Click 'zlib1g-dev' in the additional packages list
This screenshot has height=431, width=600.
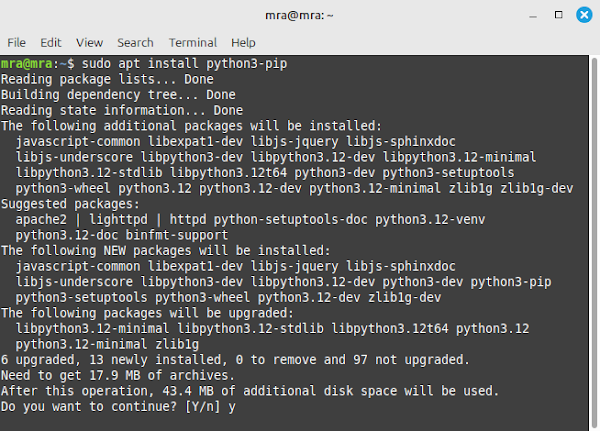(536, 188)
